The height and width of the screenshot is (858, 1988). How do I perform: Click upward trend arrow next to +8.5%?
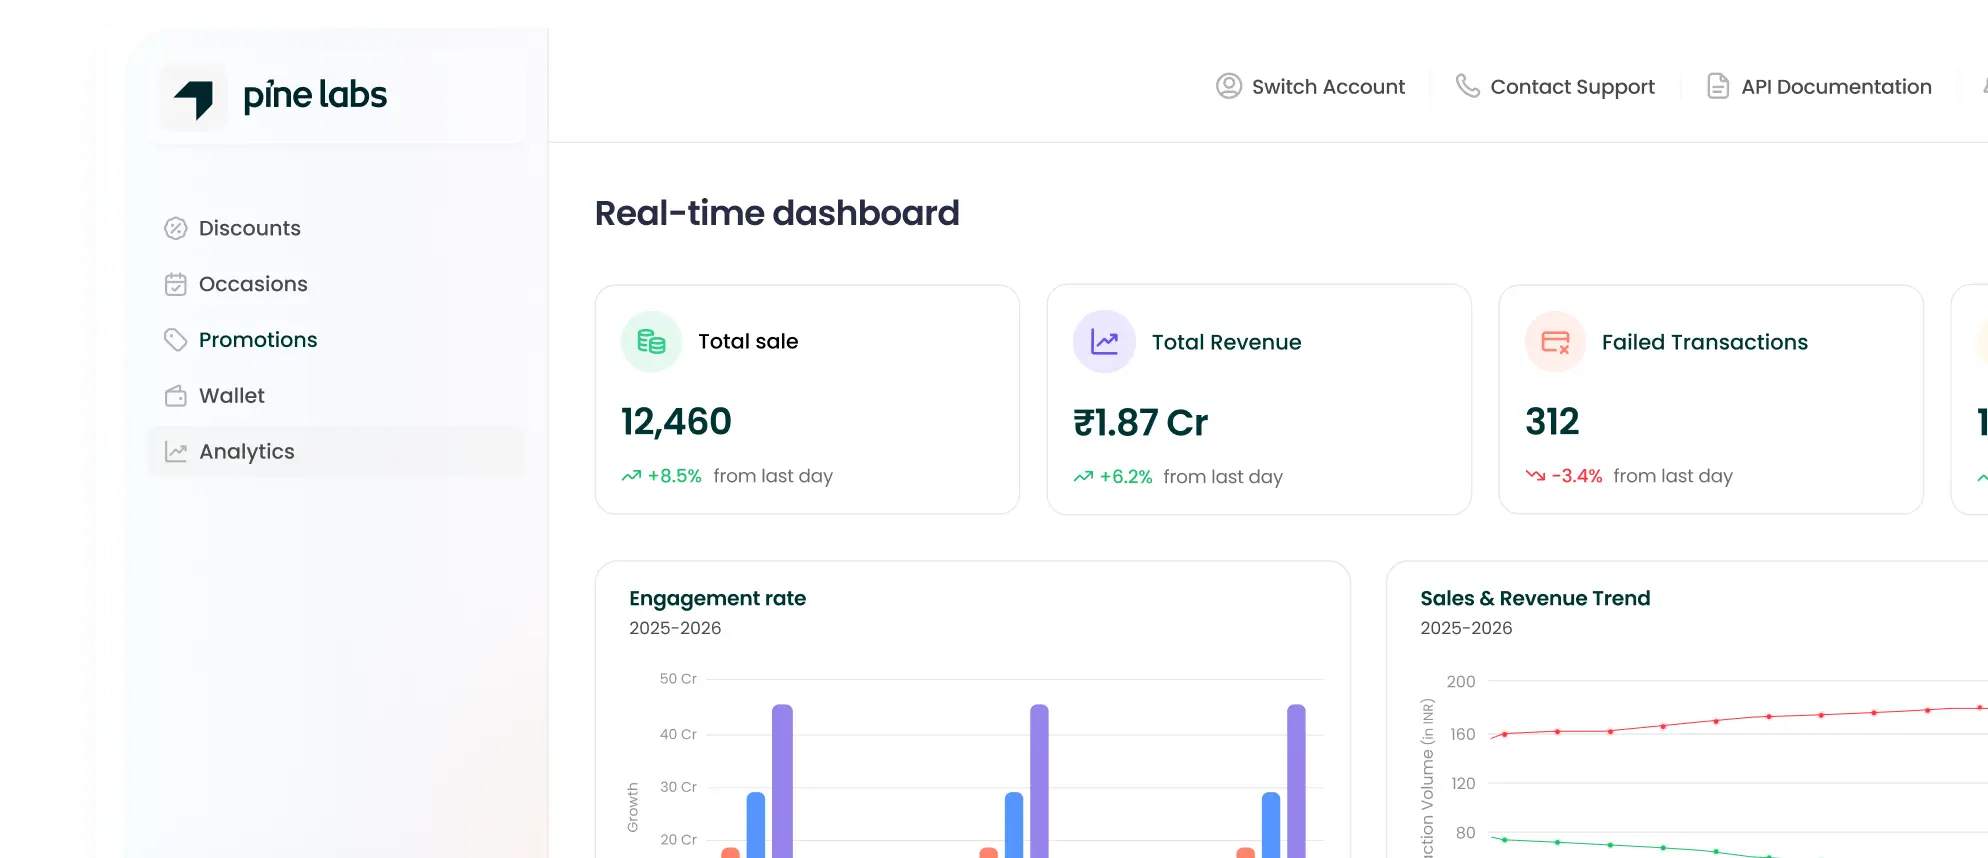(x=631, y=476)
